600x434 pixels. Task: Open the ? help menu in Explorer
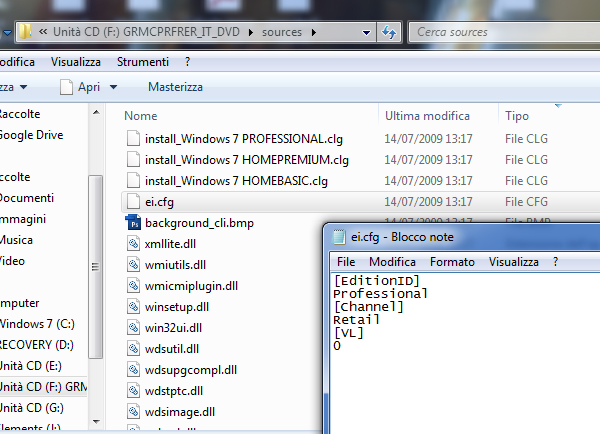(187, 62)
